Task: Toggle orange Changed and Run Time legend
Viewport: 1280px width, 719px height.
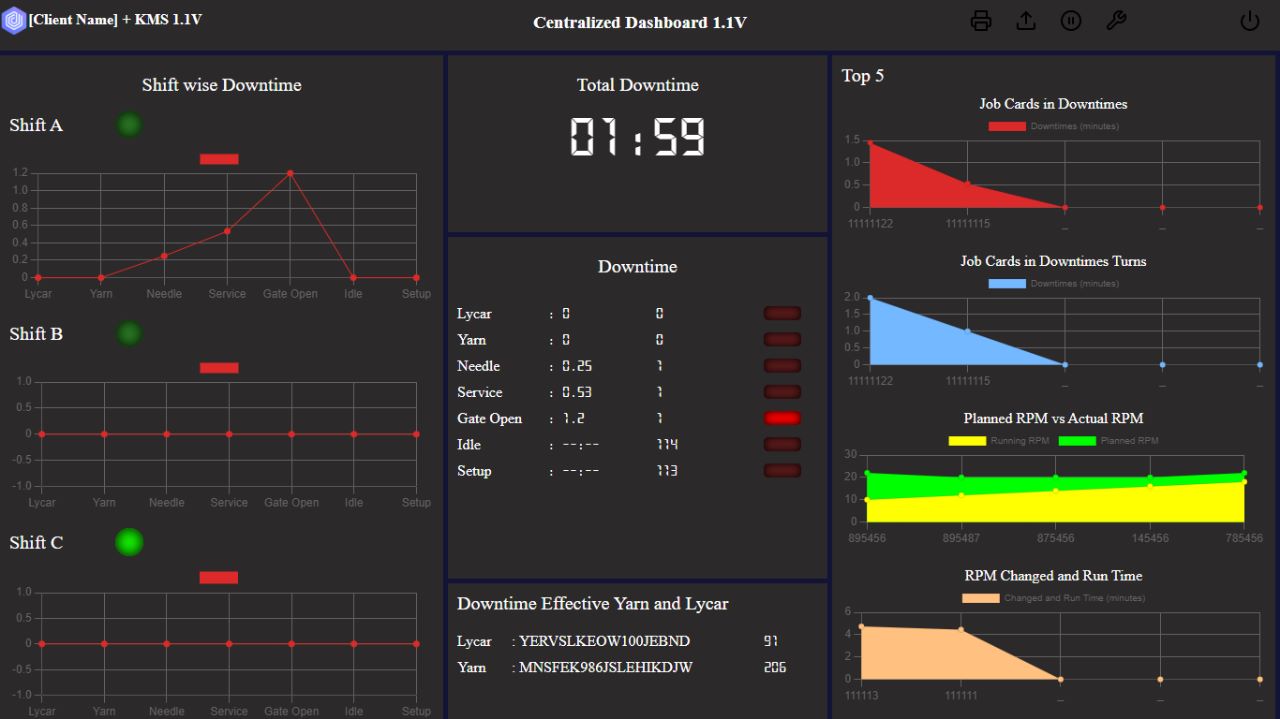Action: 981,598
